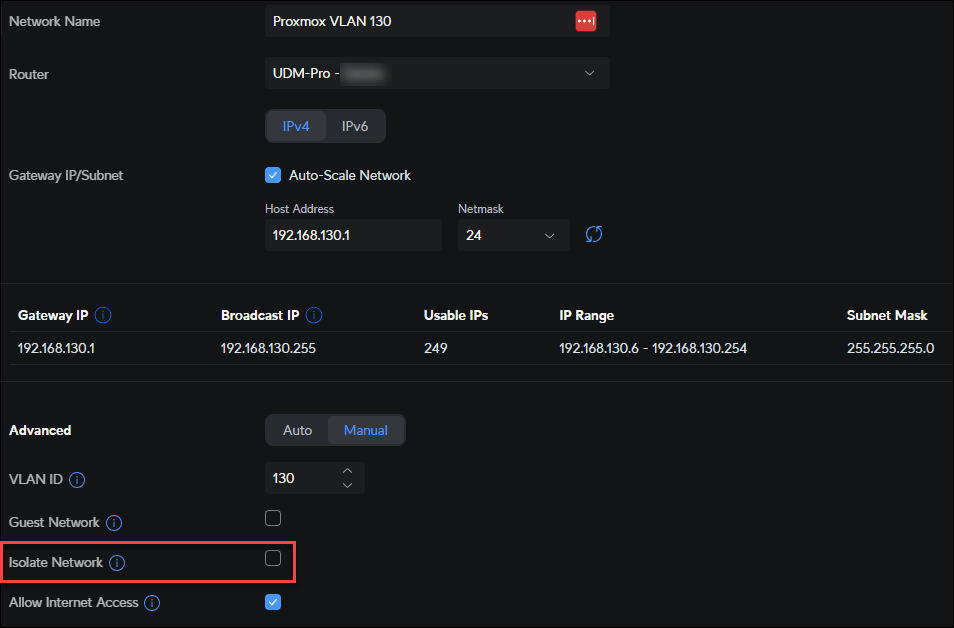Check the Isolate Network checkbox
954x628 pixels.
[273, 558]
